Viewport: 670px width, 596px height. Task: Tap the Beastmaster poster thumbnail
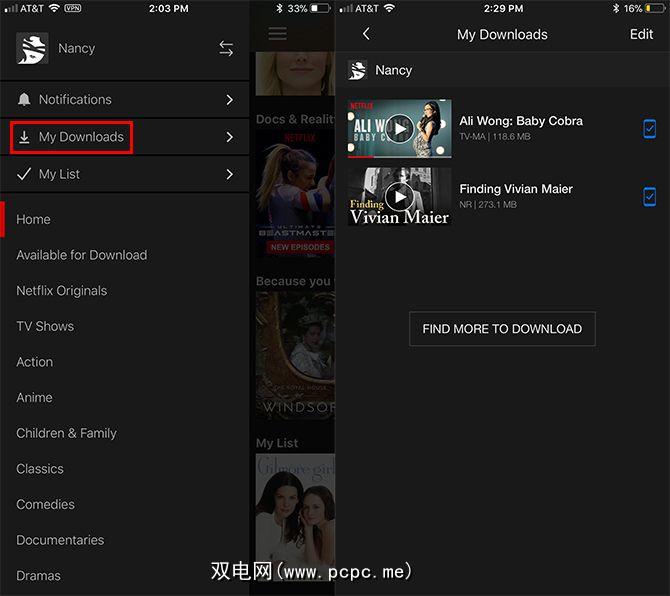295,194
